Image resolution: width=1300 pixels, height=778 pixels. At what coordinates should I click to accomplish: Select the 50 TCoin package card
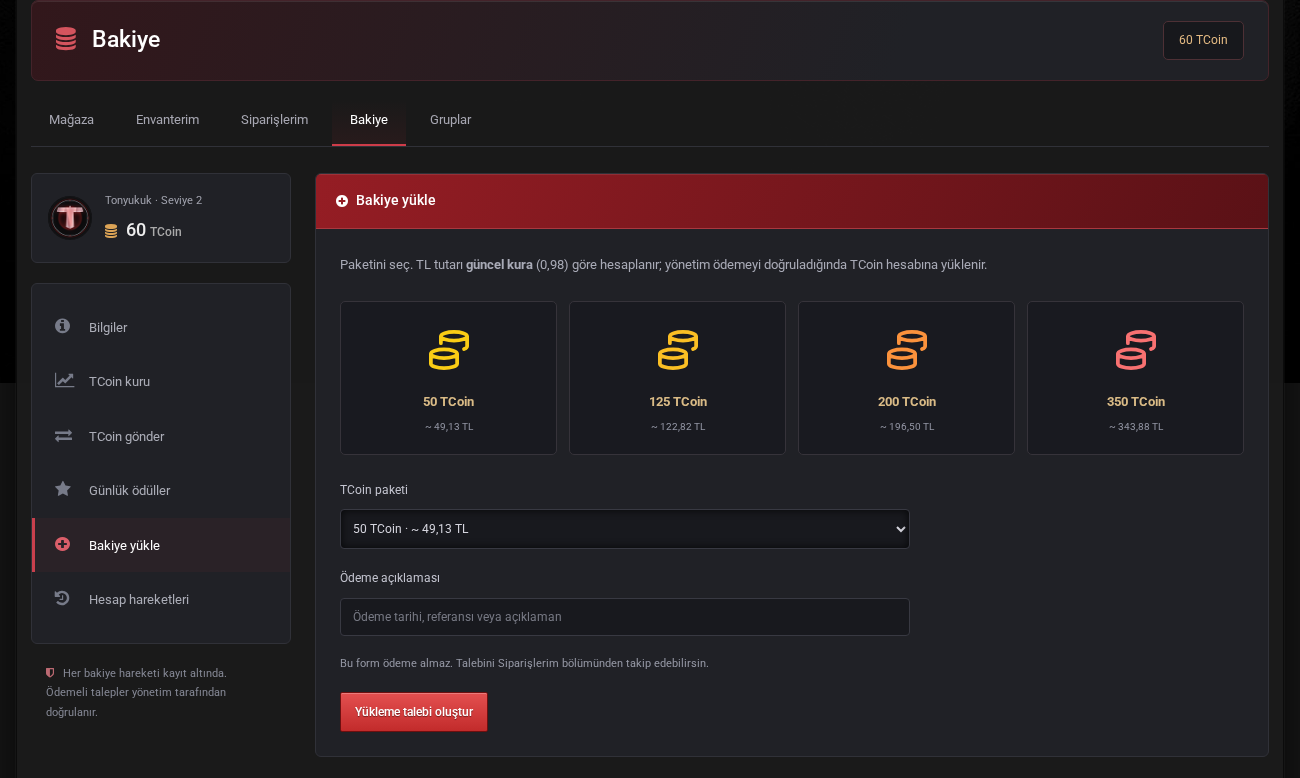[x=448, y=378]
